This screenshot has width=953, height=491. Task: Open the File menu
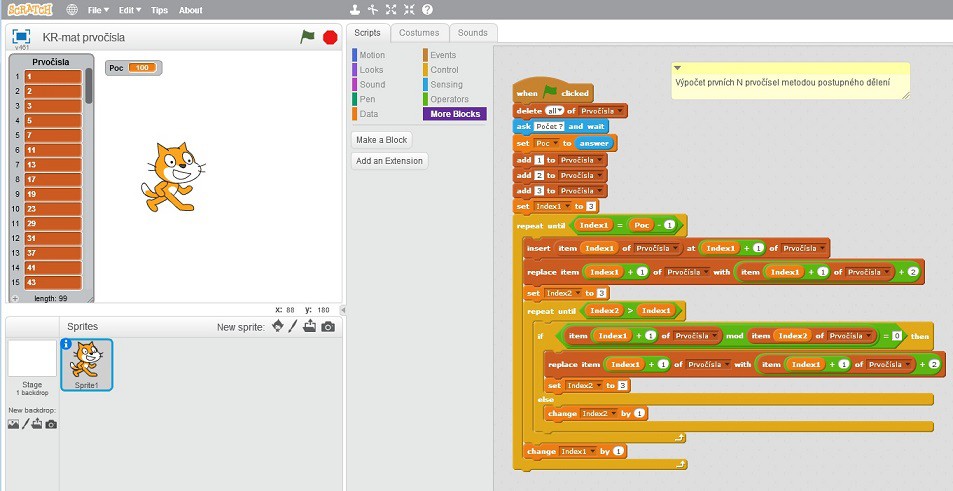click(x=98, y=10)
